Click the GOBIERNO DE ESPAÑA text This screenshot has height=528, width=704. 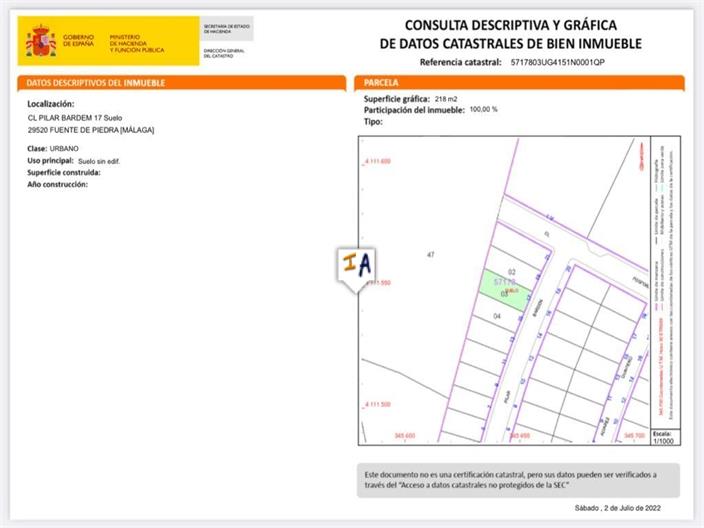[x=79, y=40]
